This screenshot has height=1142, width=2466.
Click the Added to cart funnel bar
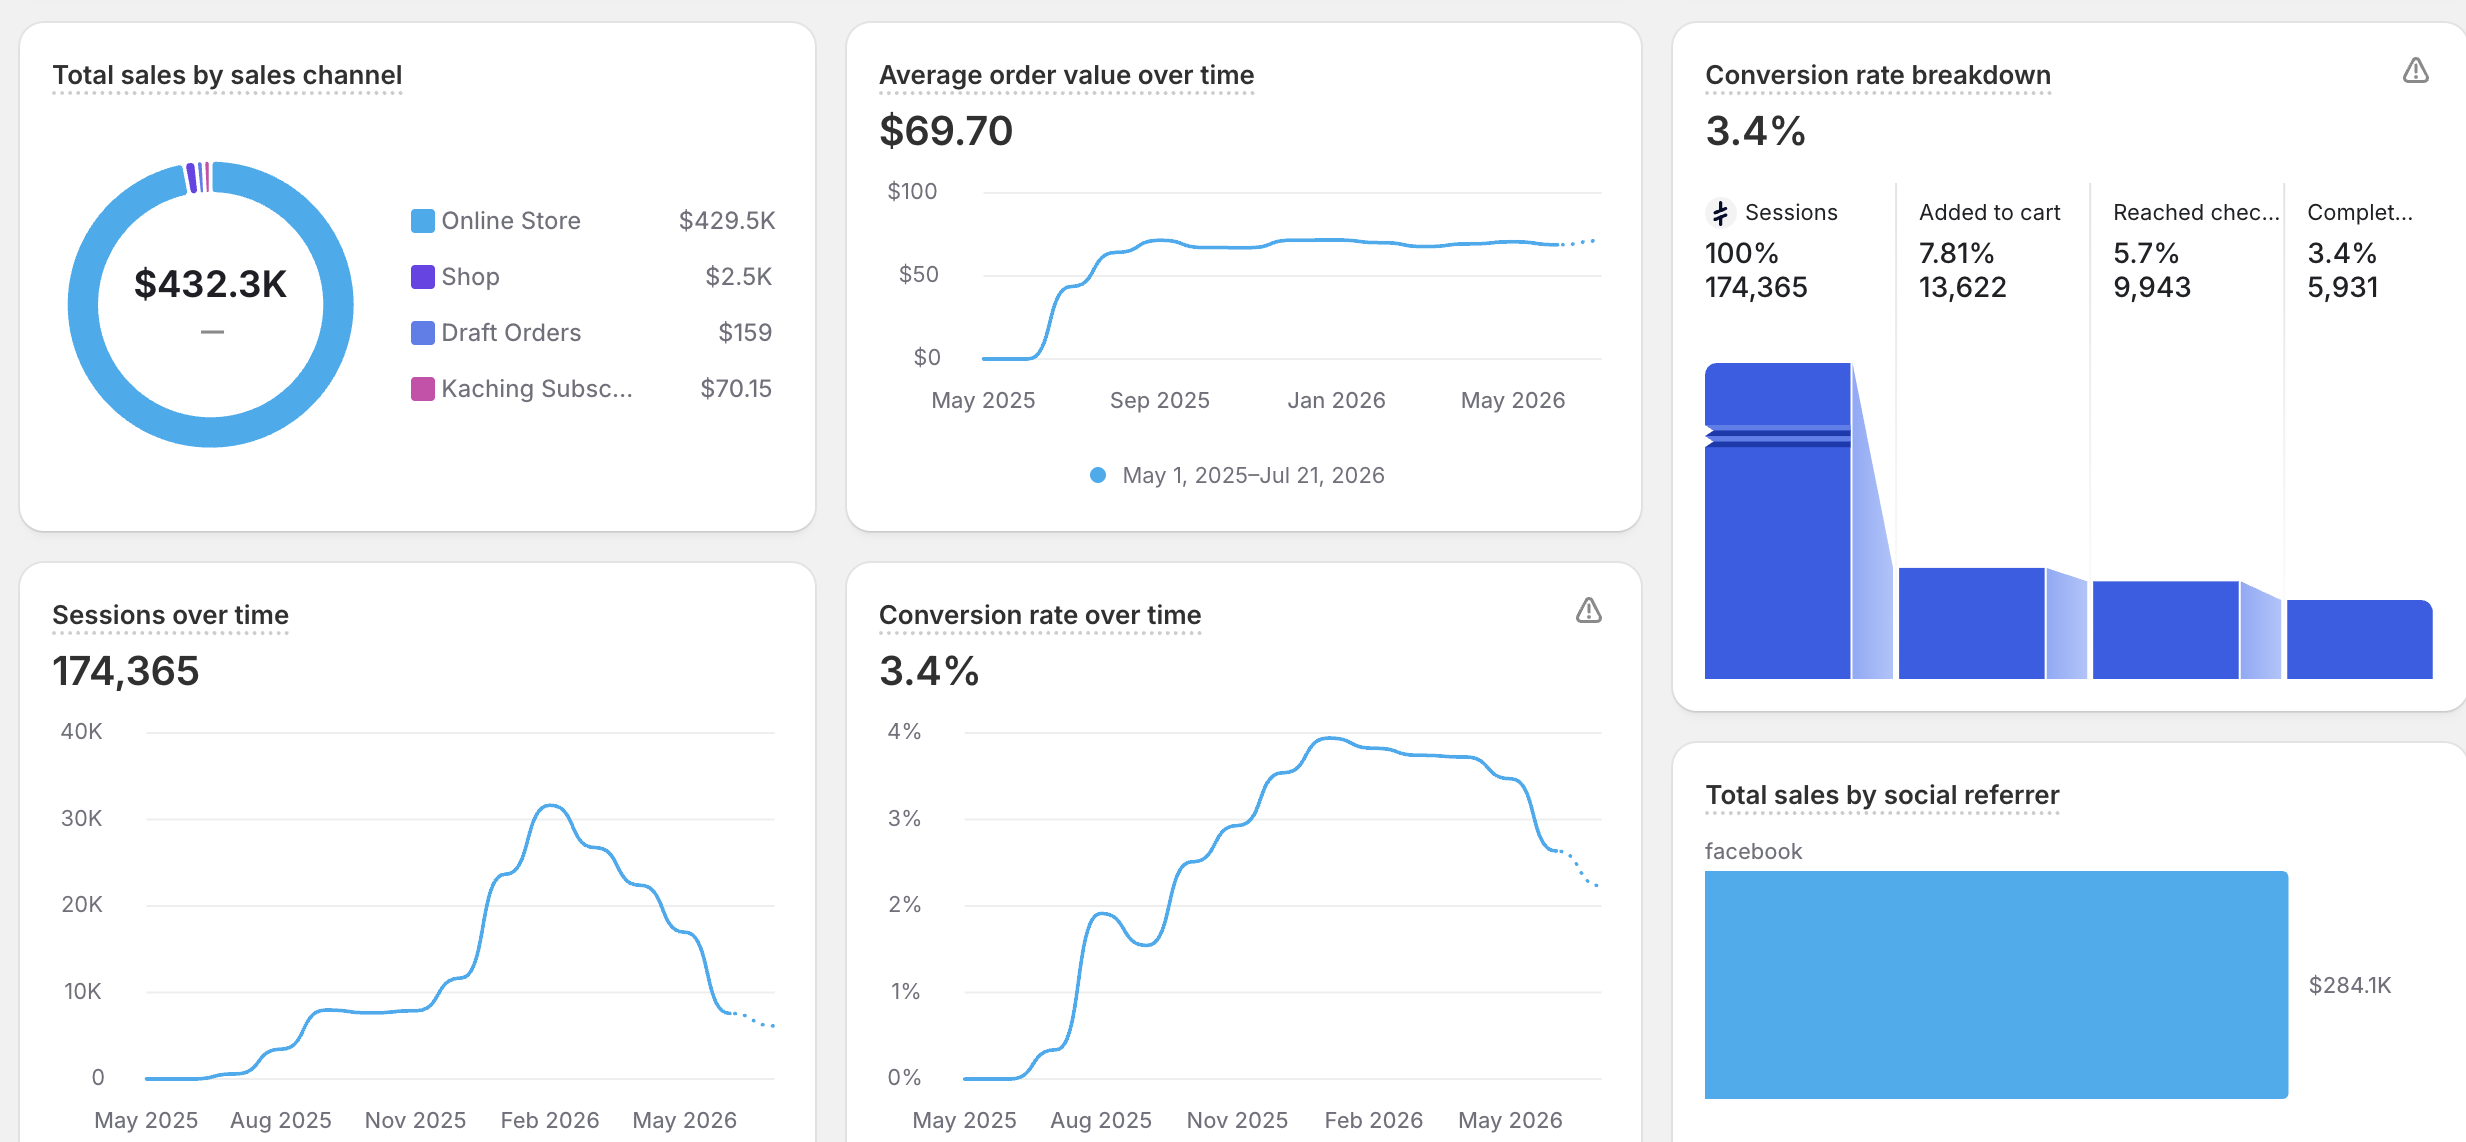tap(1971, 623)
